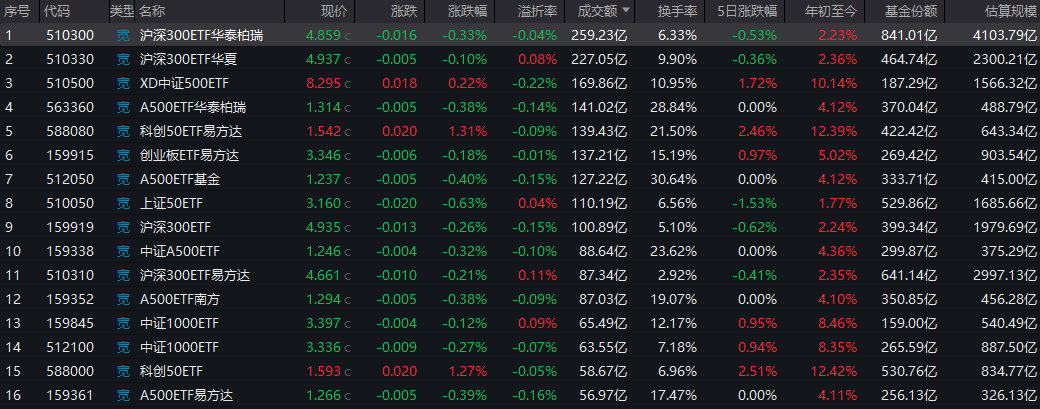Viewport: 1040px width, 409px height.
Task: Click the 宽 type icon for 创业板ETF易方达
Action: (x=122, y=155)
